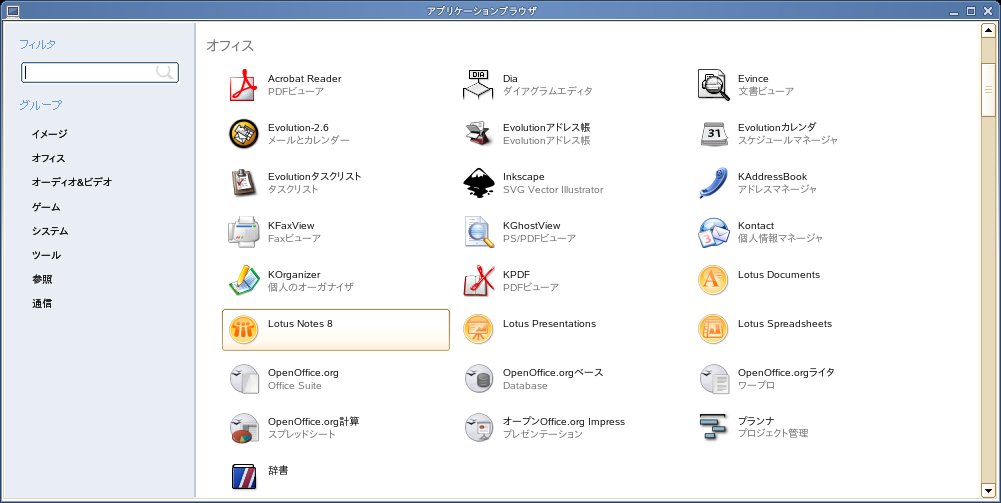Click the プレゼンテーション description
The width and height of the screenshot is (1001, 503).
[543, 434]
